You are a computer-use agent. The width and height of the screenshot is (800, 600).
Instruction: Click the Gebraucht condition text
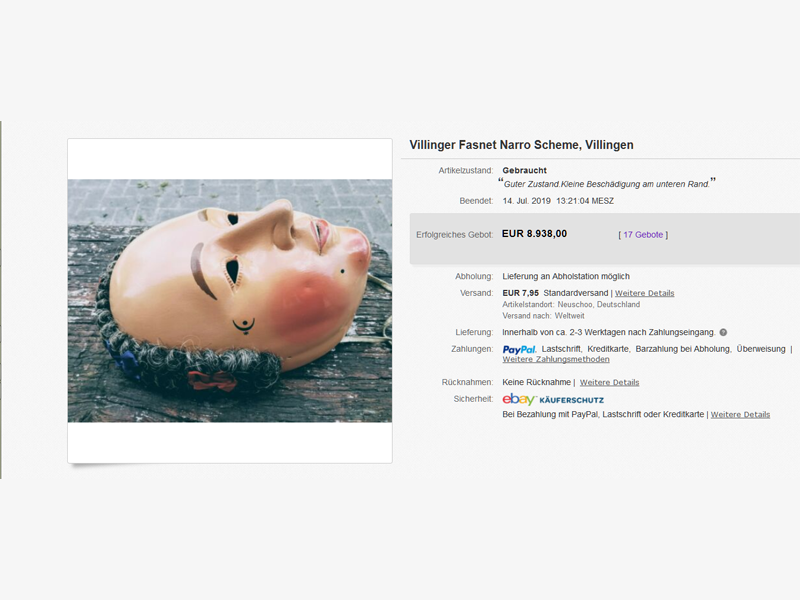click(x=524, y=170)
